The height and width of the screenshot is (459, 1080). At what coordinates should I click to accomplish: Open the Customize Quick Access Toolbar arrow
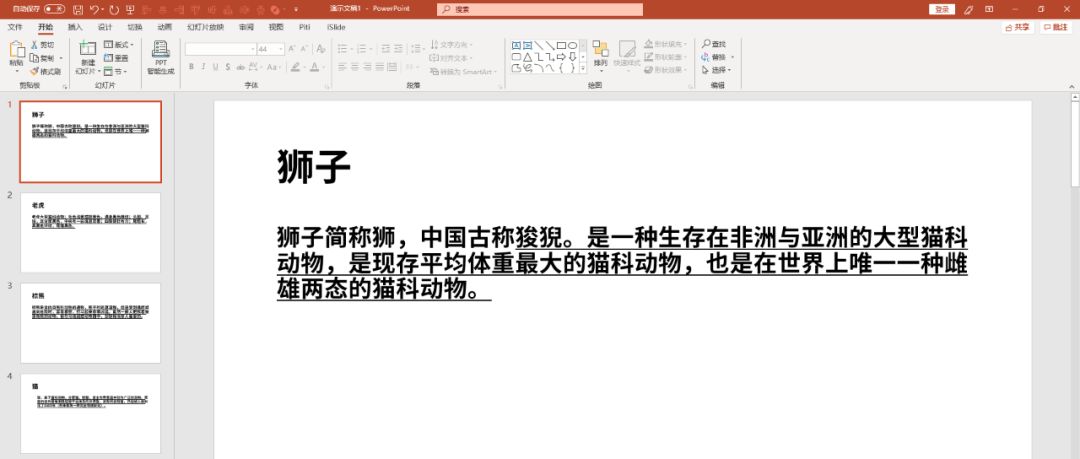pyautogui.click(x=296, y=9)
